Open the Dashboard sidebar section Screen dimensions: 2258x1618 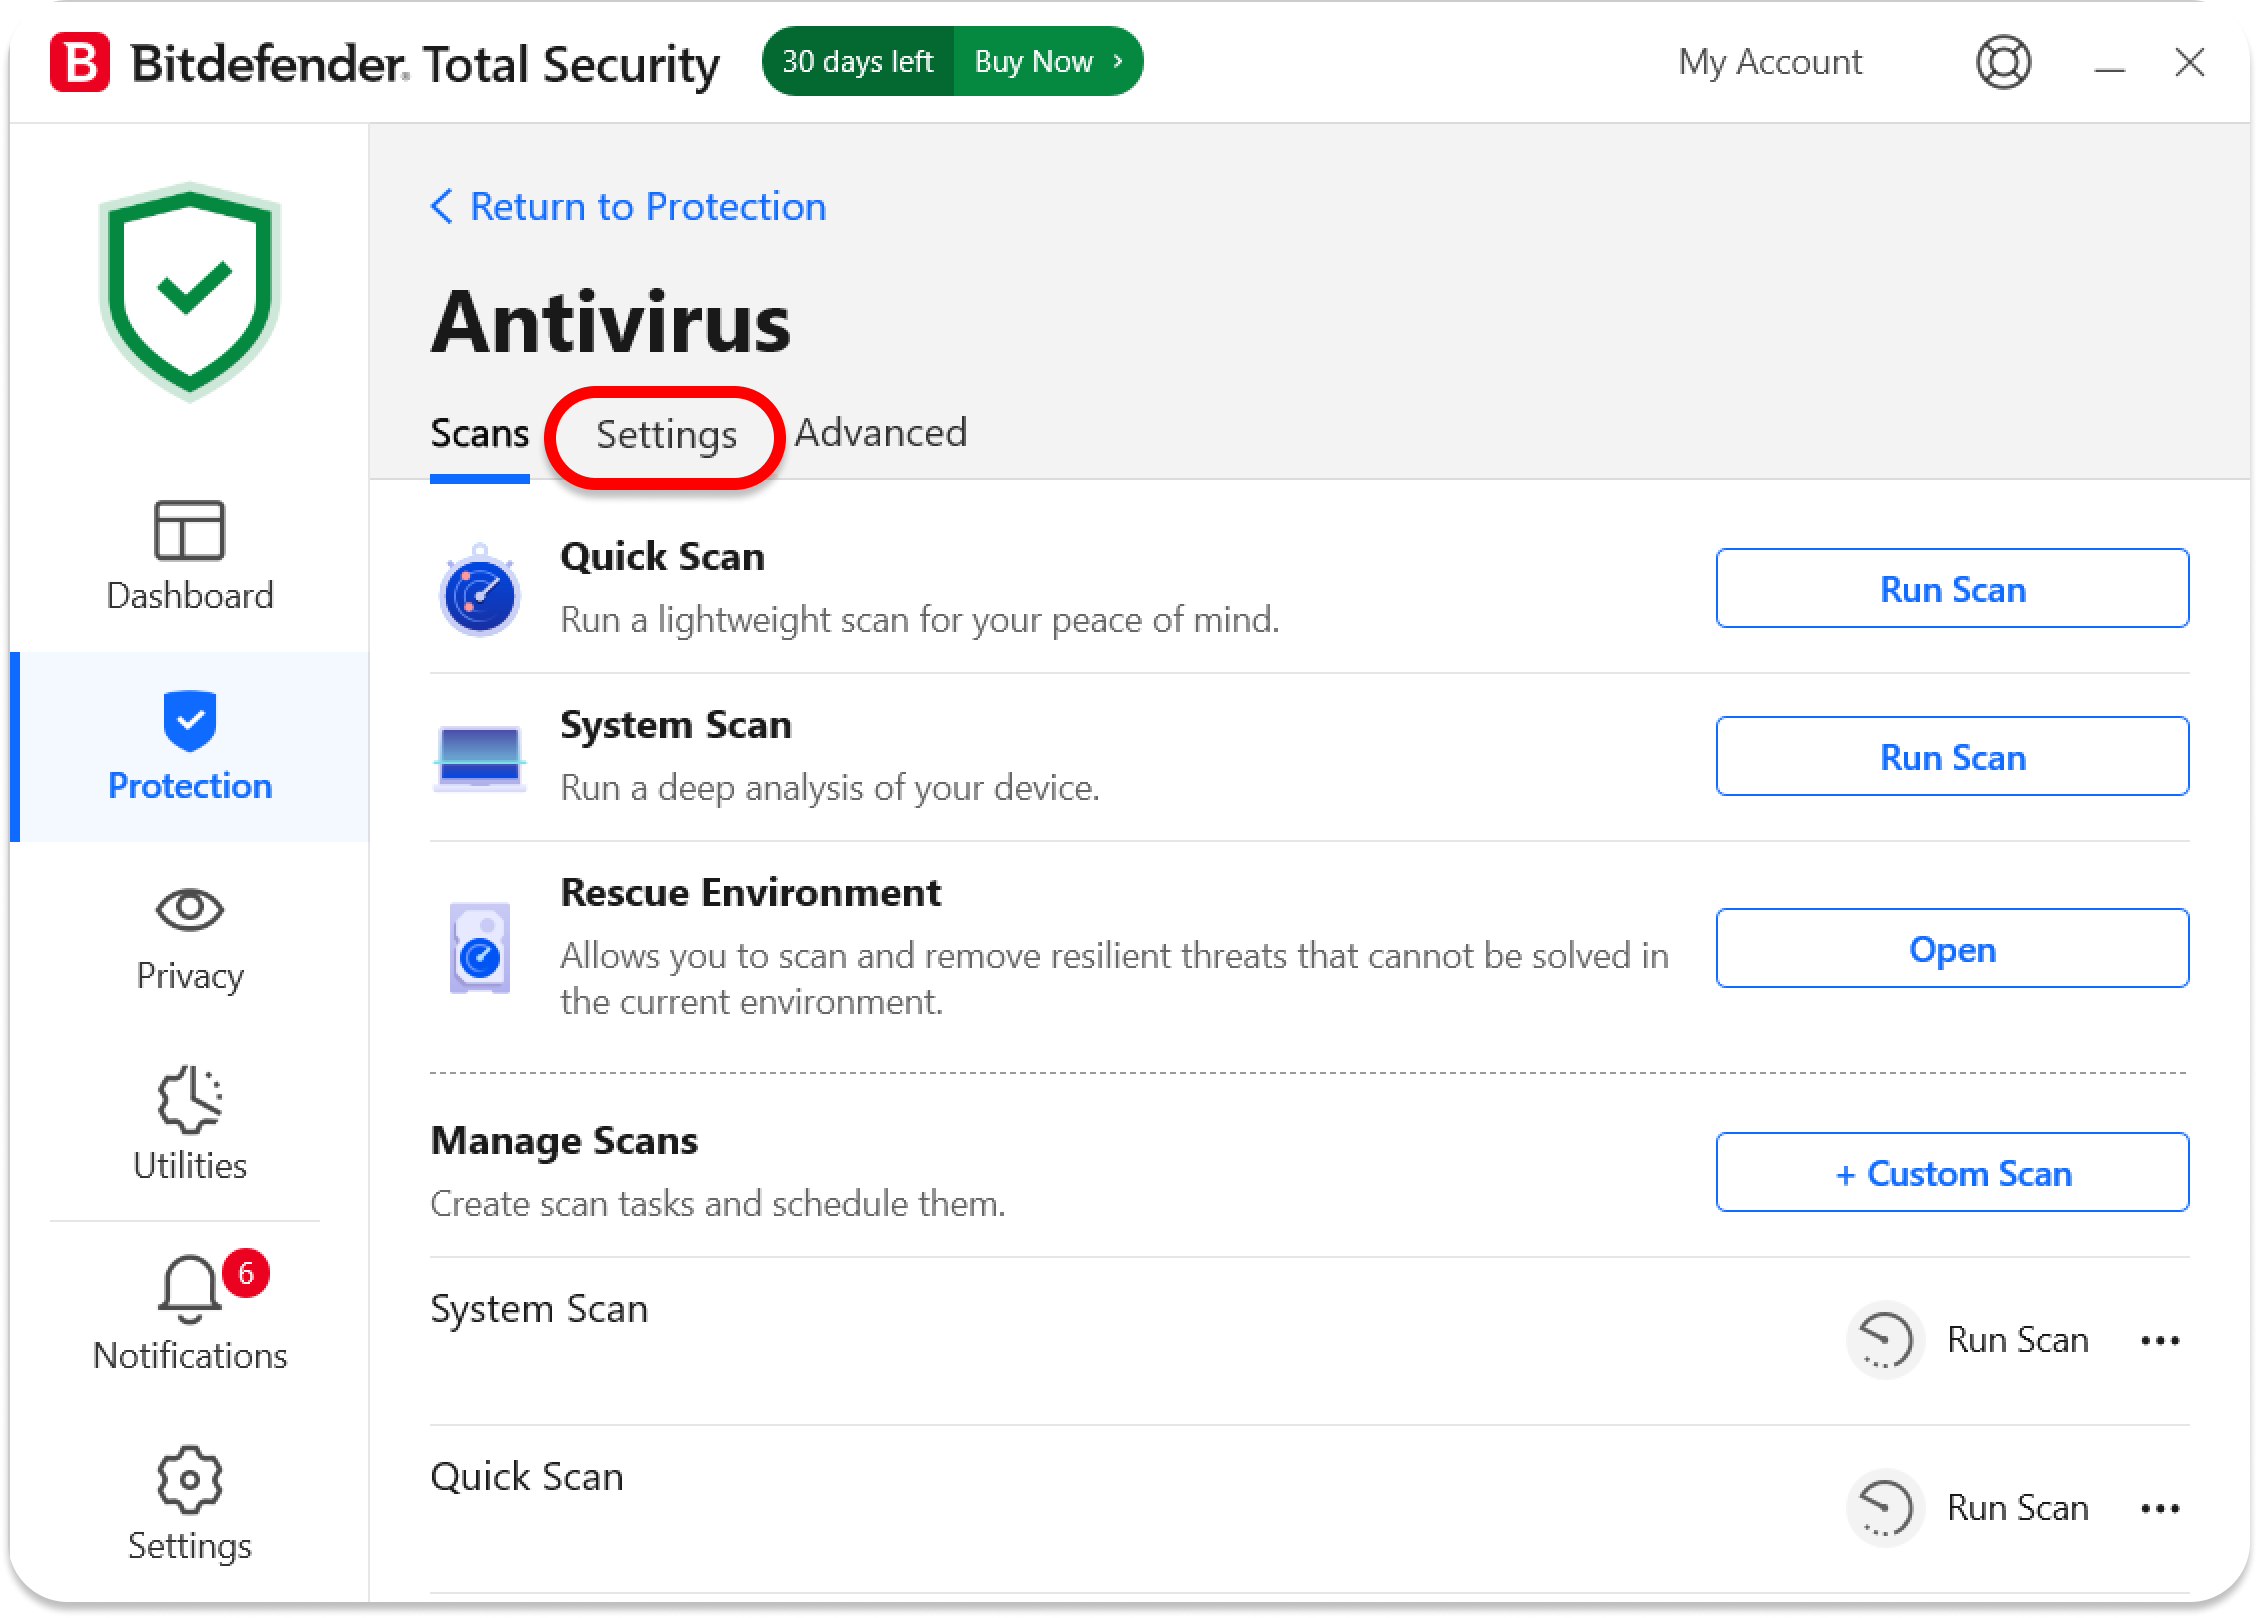(x=189, y=556)
